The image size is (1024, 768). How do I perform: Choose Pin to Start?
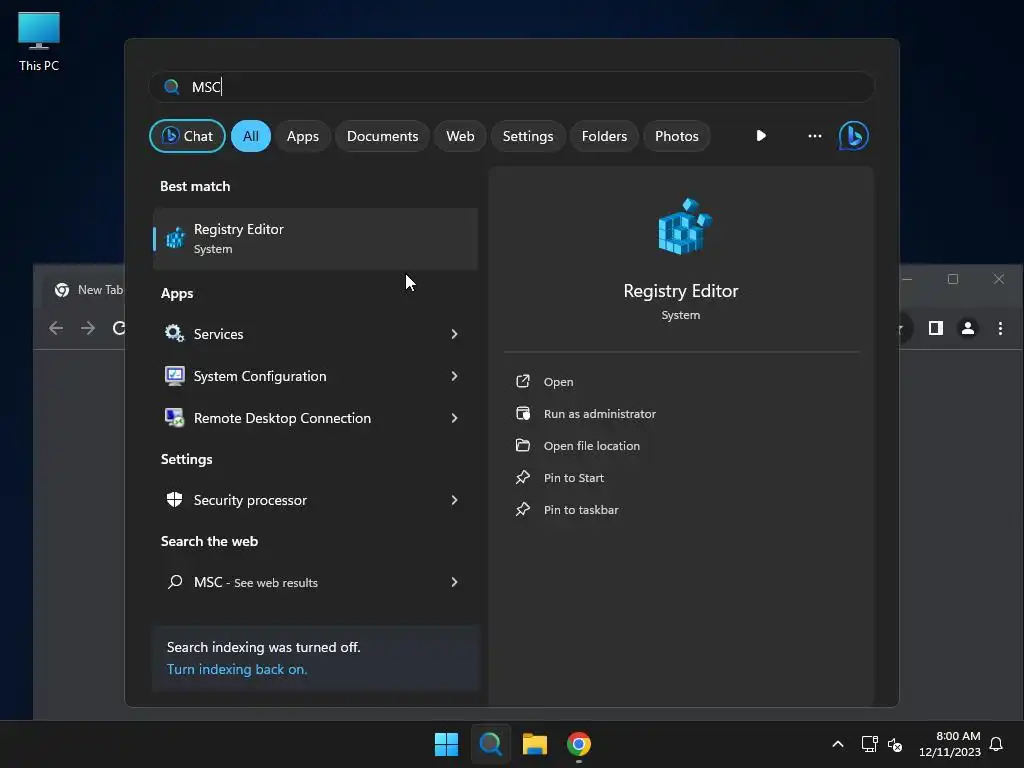point(573,478)
